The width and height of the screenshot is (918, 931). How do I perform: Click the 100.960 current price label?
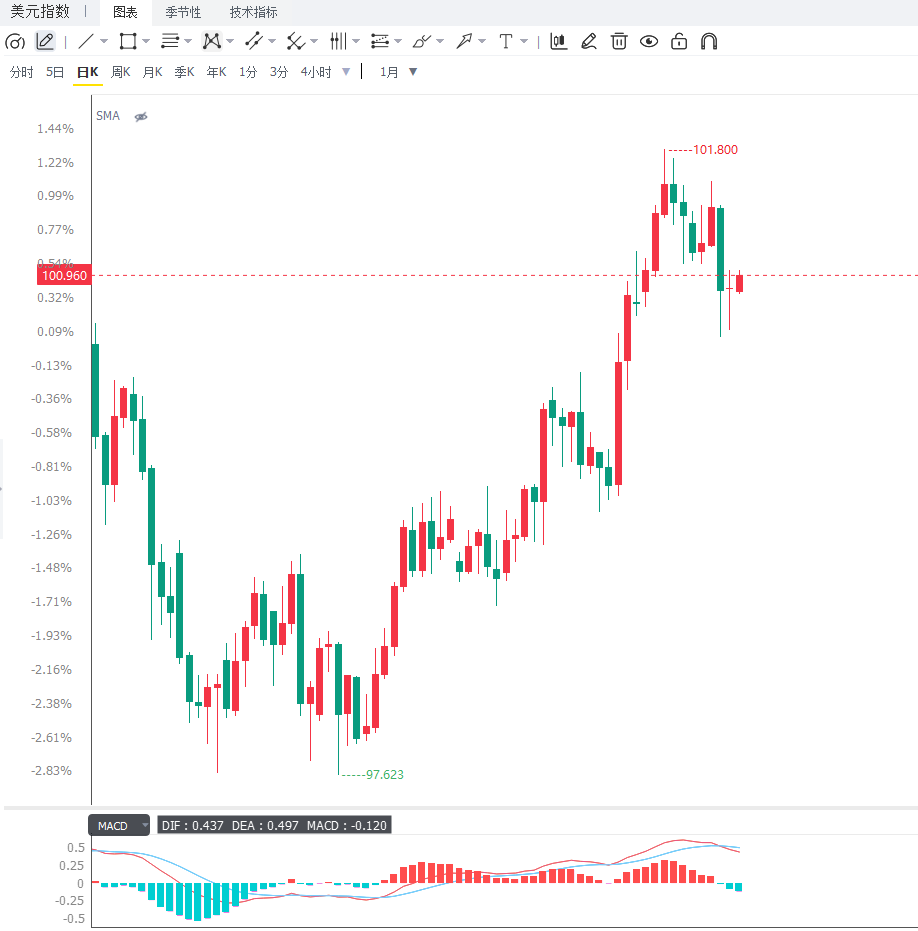click(64, 276)
